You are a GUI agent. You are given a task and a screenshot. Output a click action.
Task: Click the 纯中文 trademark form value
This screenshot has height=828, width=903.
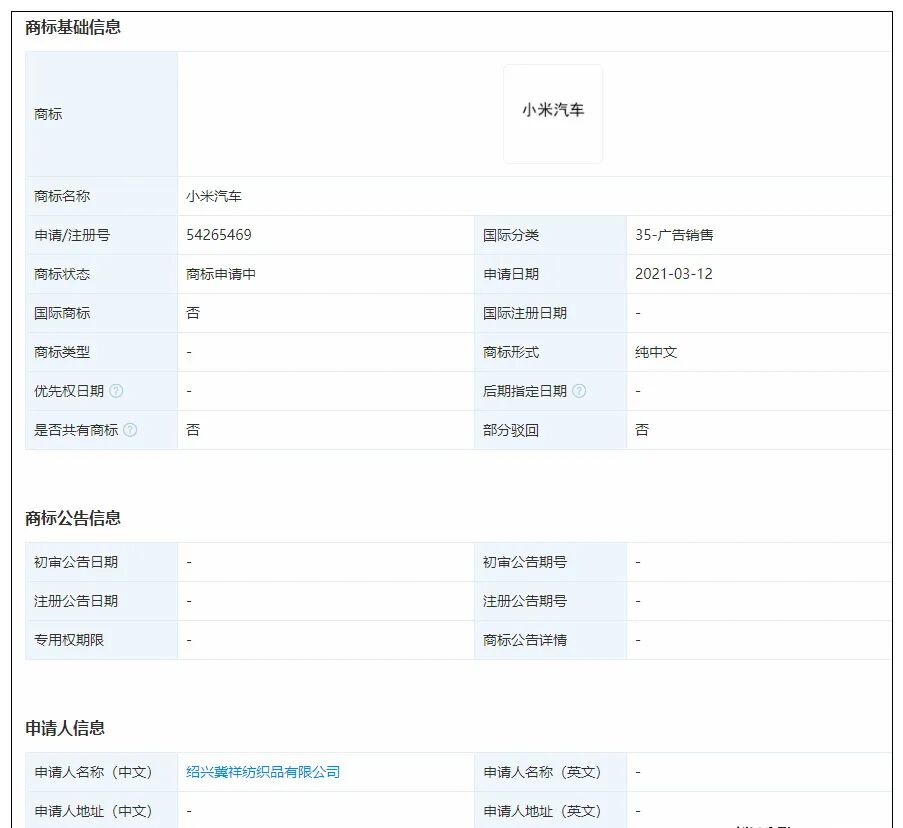click(x=656, y=352)
